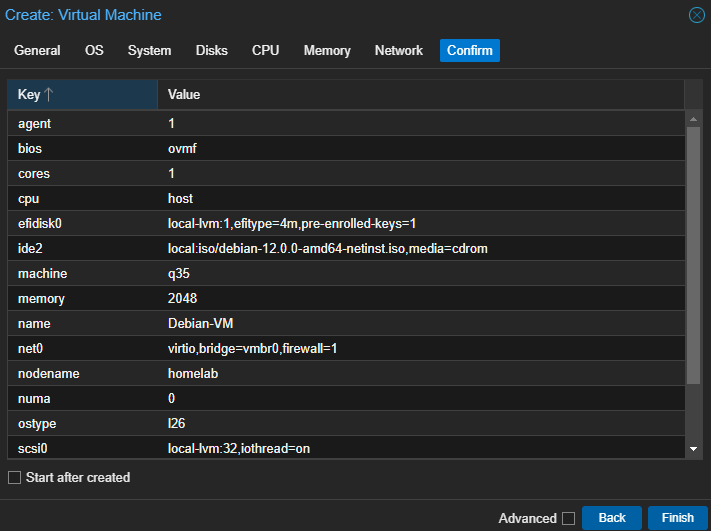Select the cpu value host

pyautogui.click(x=421, y=198)
